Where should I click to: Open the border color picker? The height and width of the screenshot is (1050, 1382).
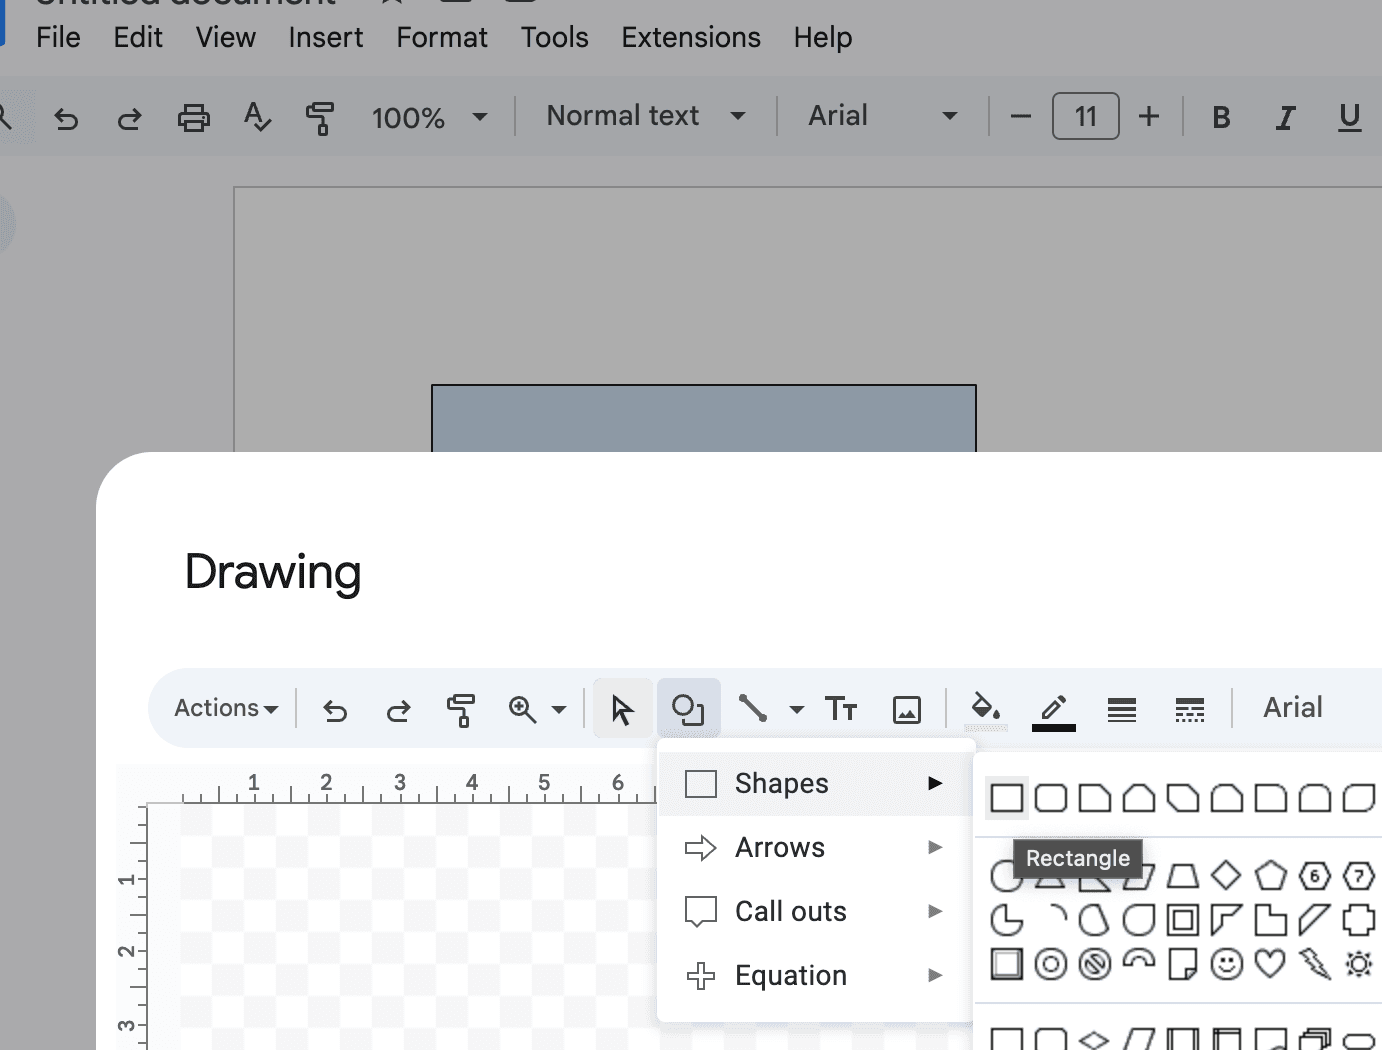pyautogui.click(x=1053, y=711)
